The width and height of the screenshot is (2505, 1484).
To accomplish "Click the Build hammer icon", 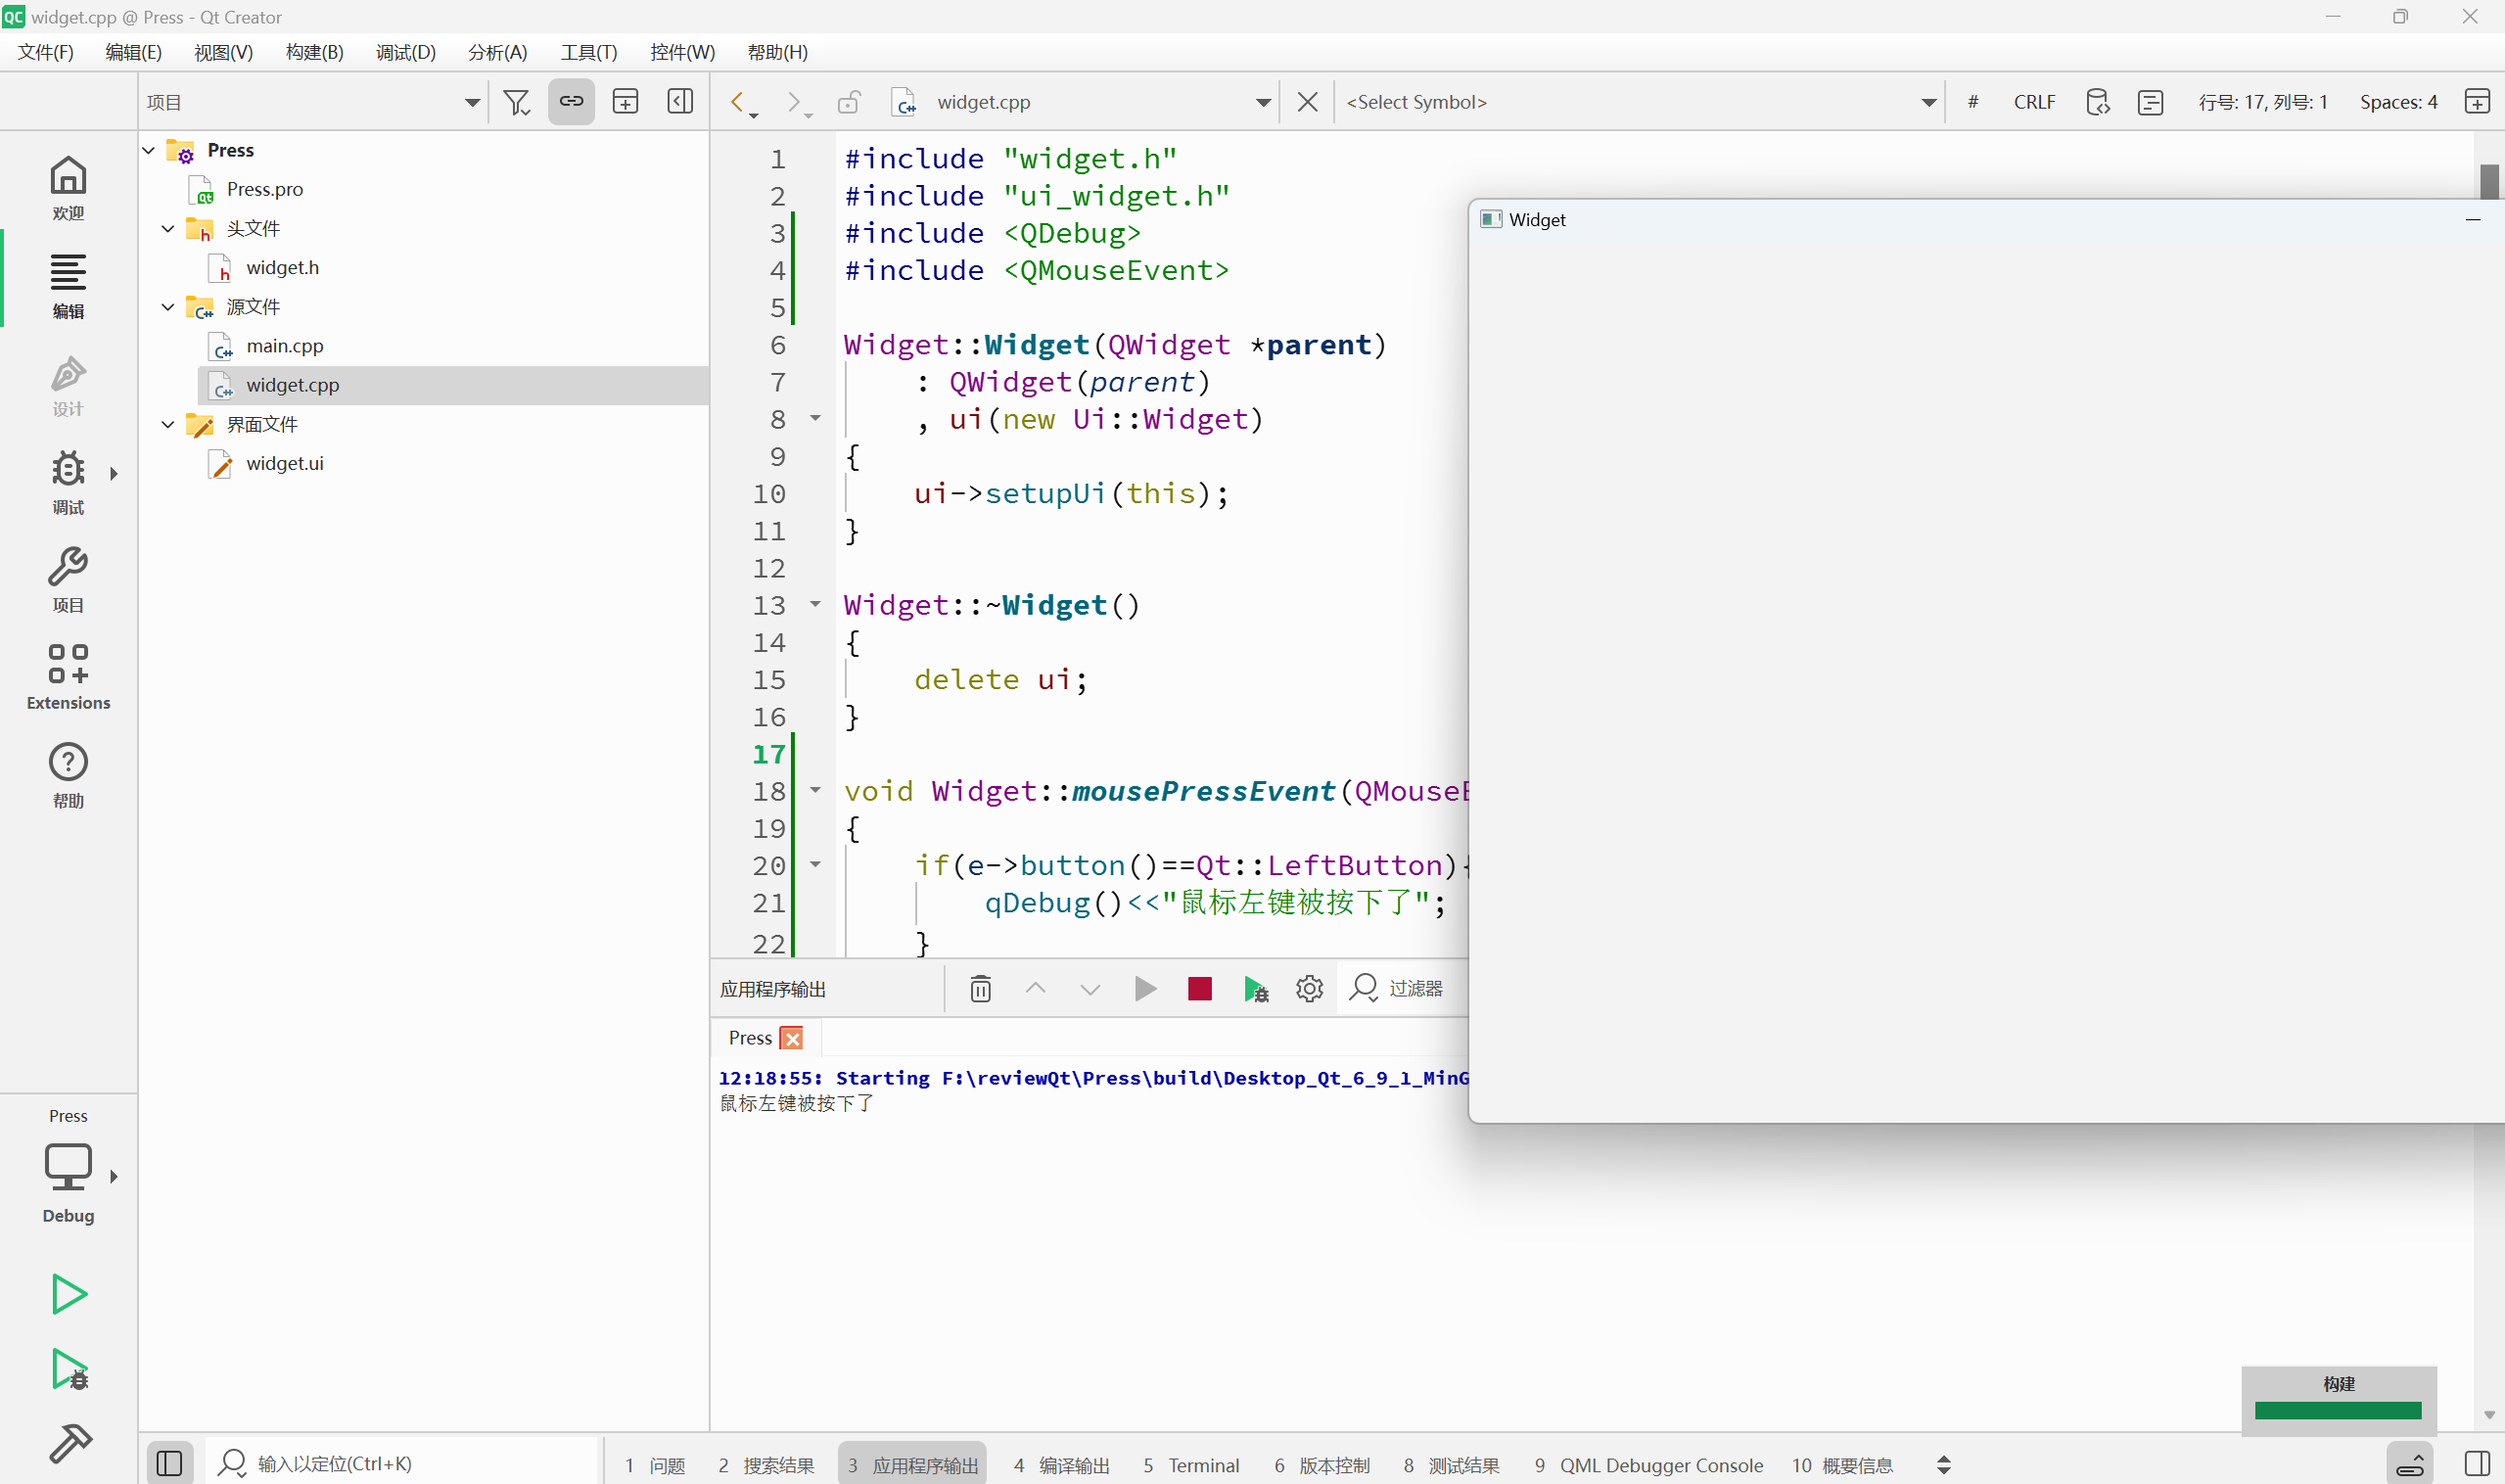I will click(x=68, y=1444).
